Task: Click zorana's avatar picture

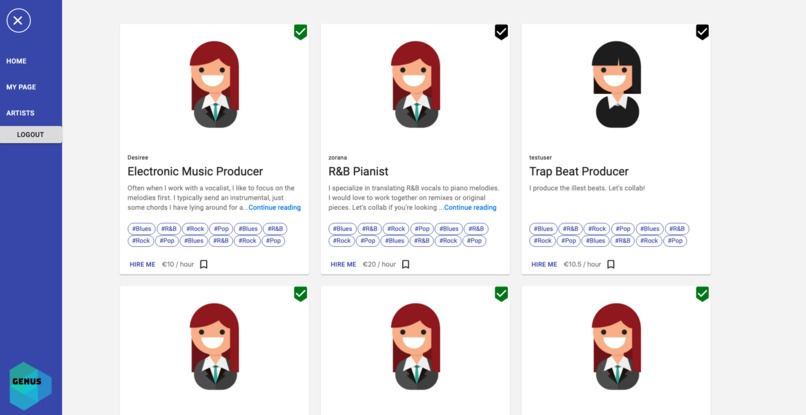Action: tap(416, 84)
